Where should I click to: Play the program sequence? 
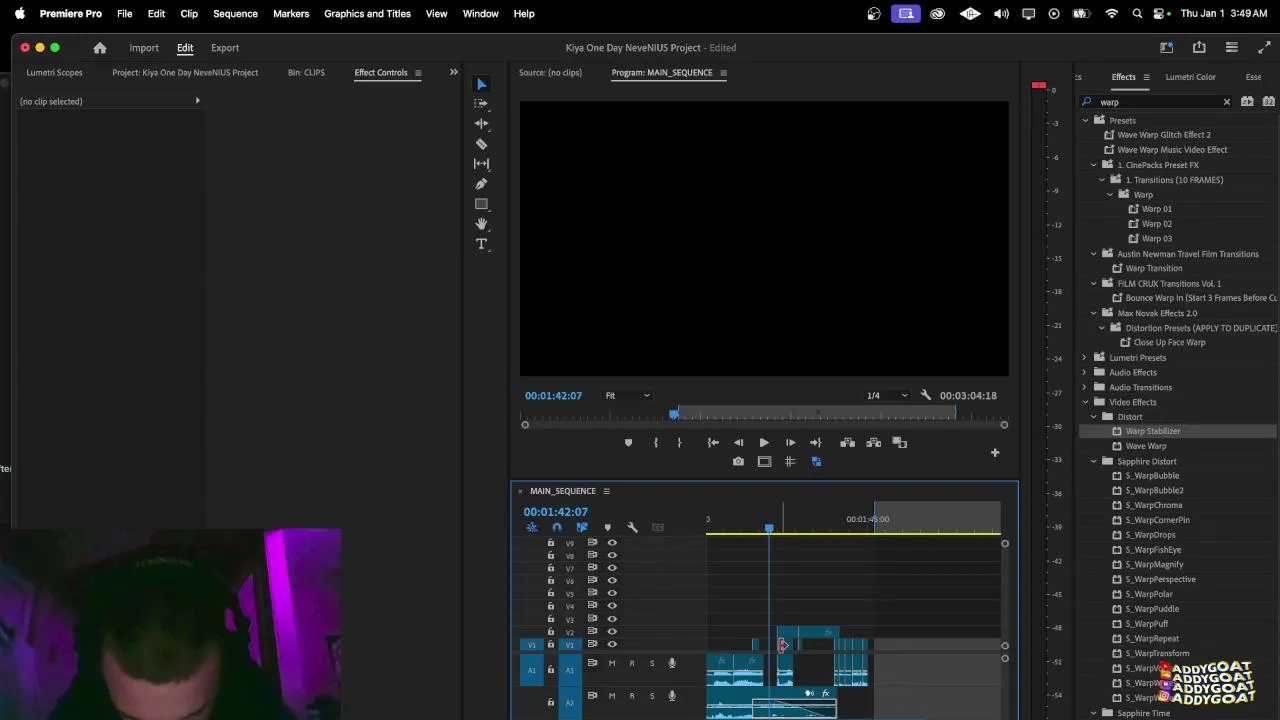[x=764, y=443]
